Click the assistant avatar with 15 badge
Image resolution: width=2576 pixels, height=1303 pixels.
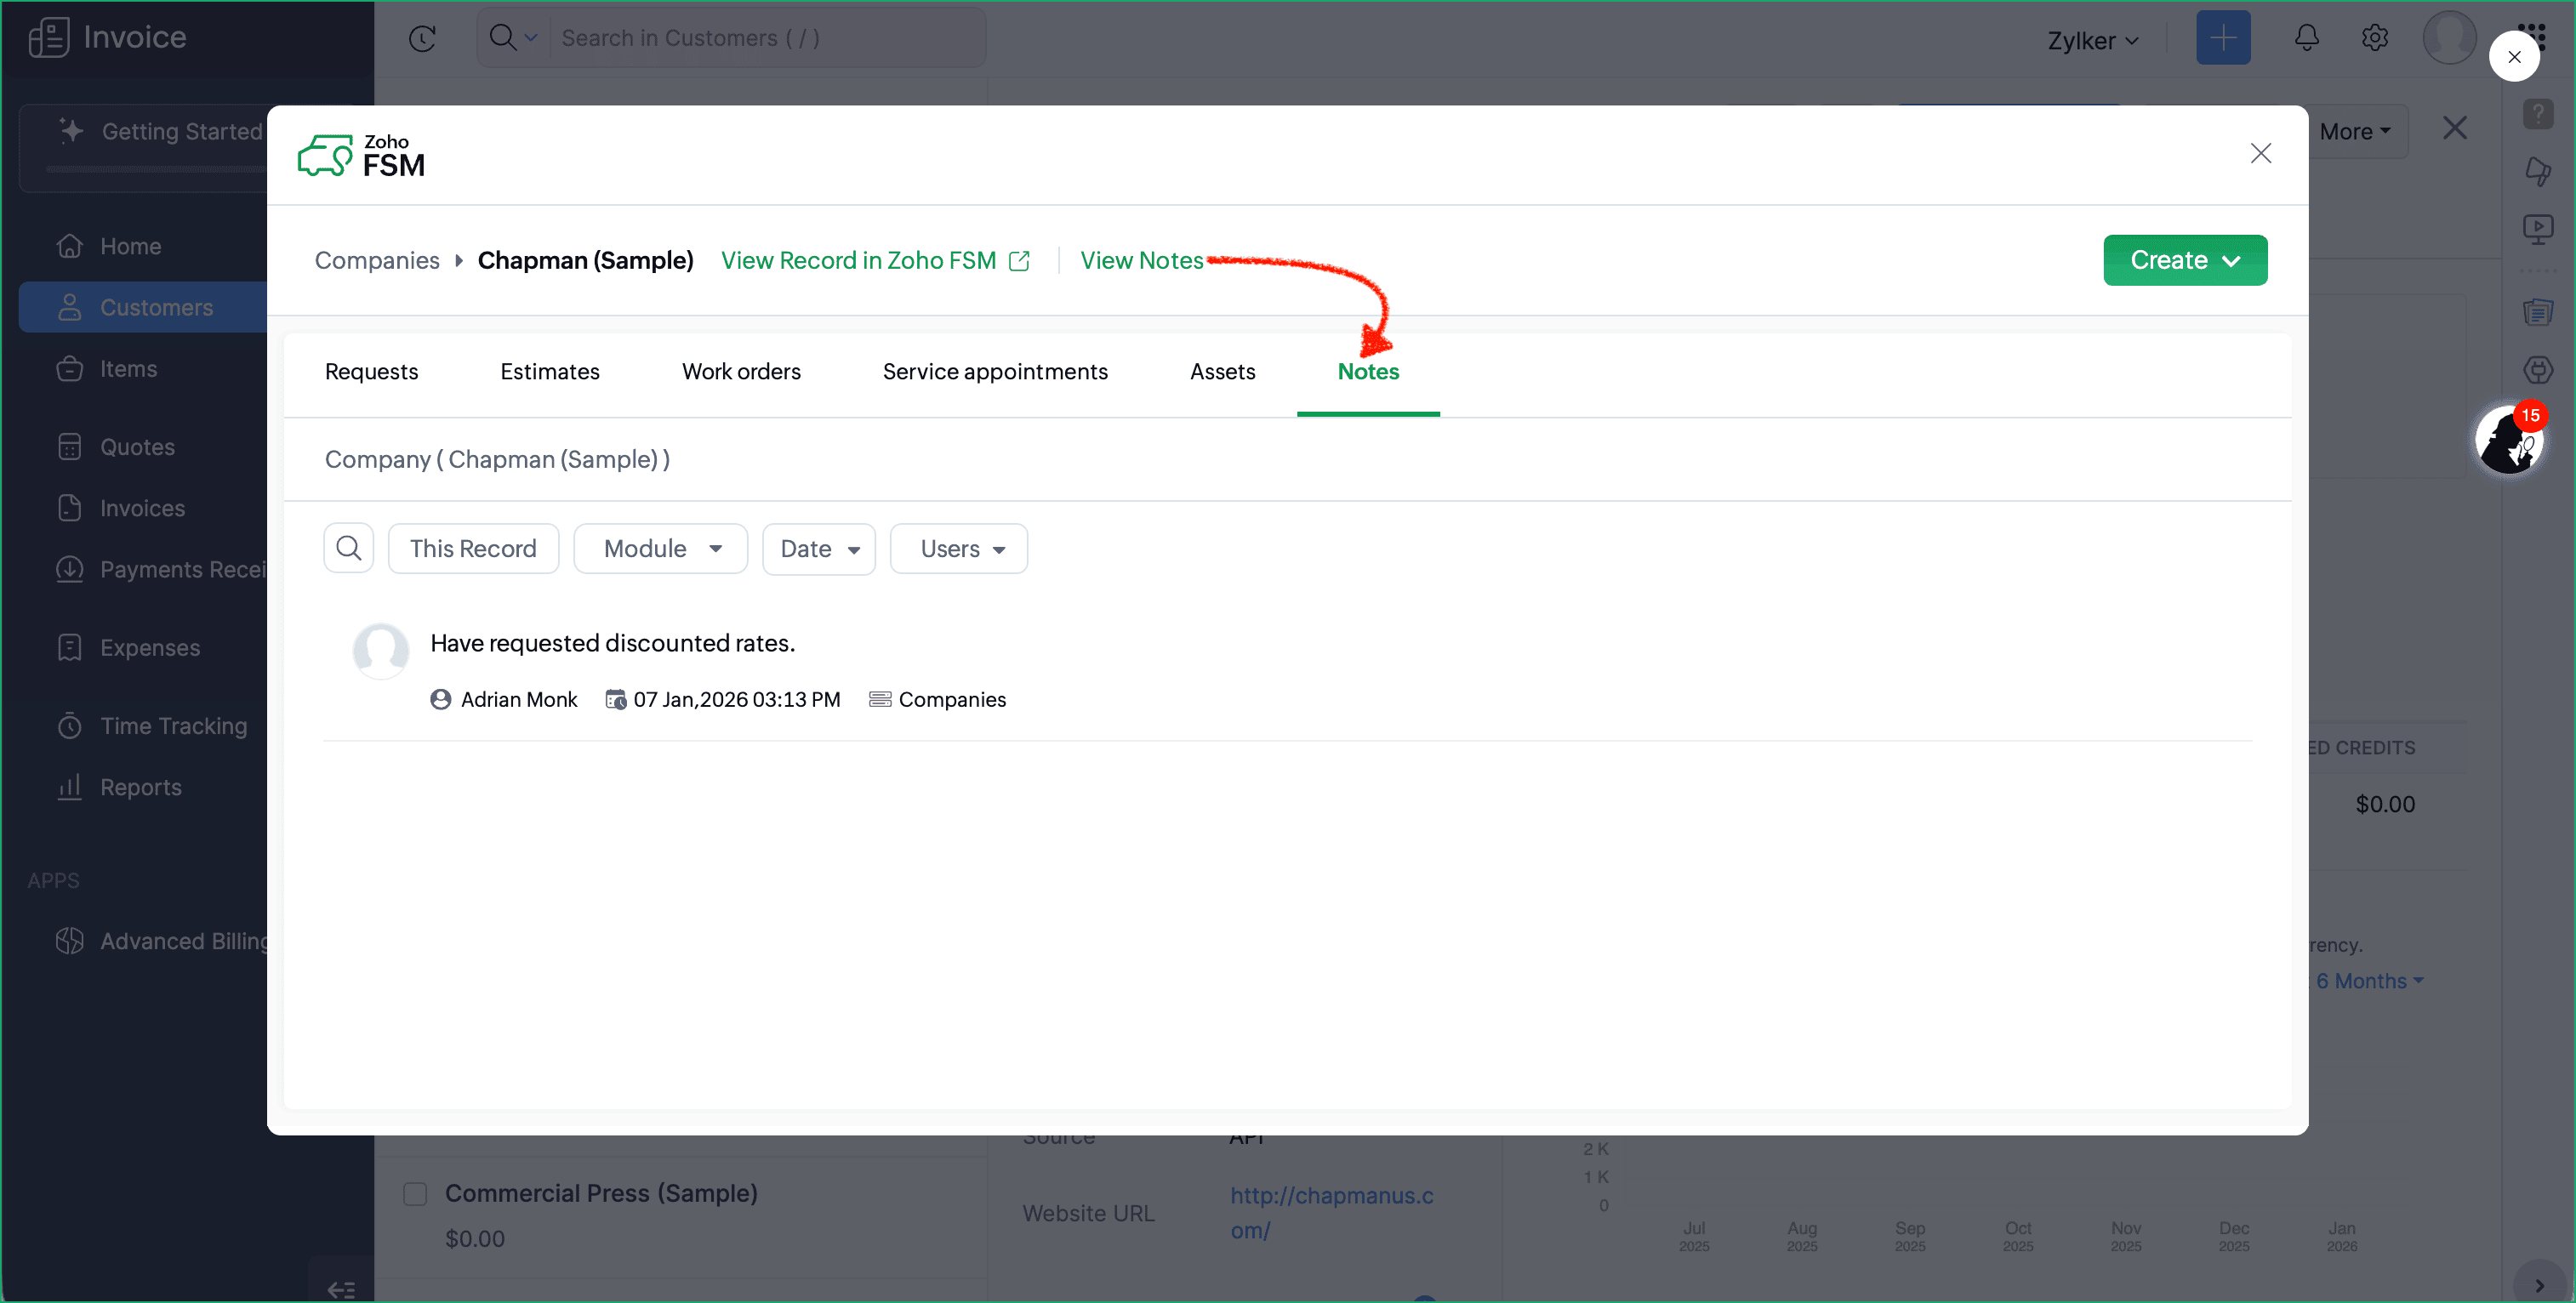2507,440
